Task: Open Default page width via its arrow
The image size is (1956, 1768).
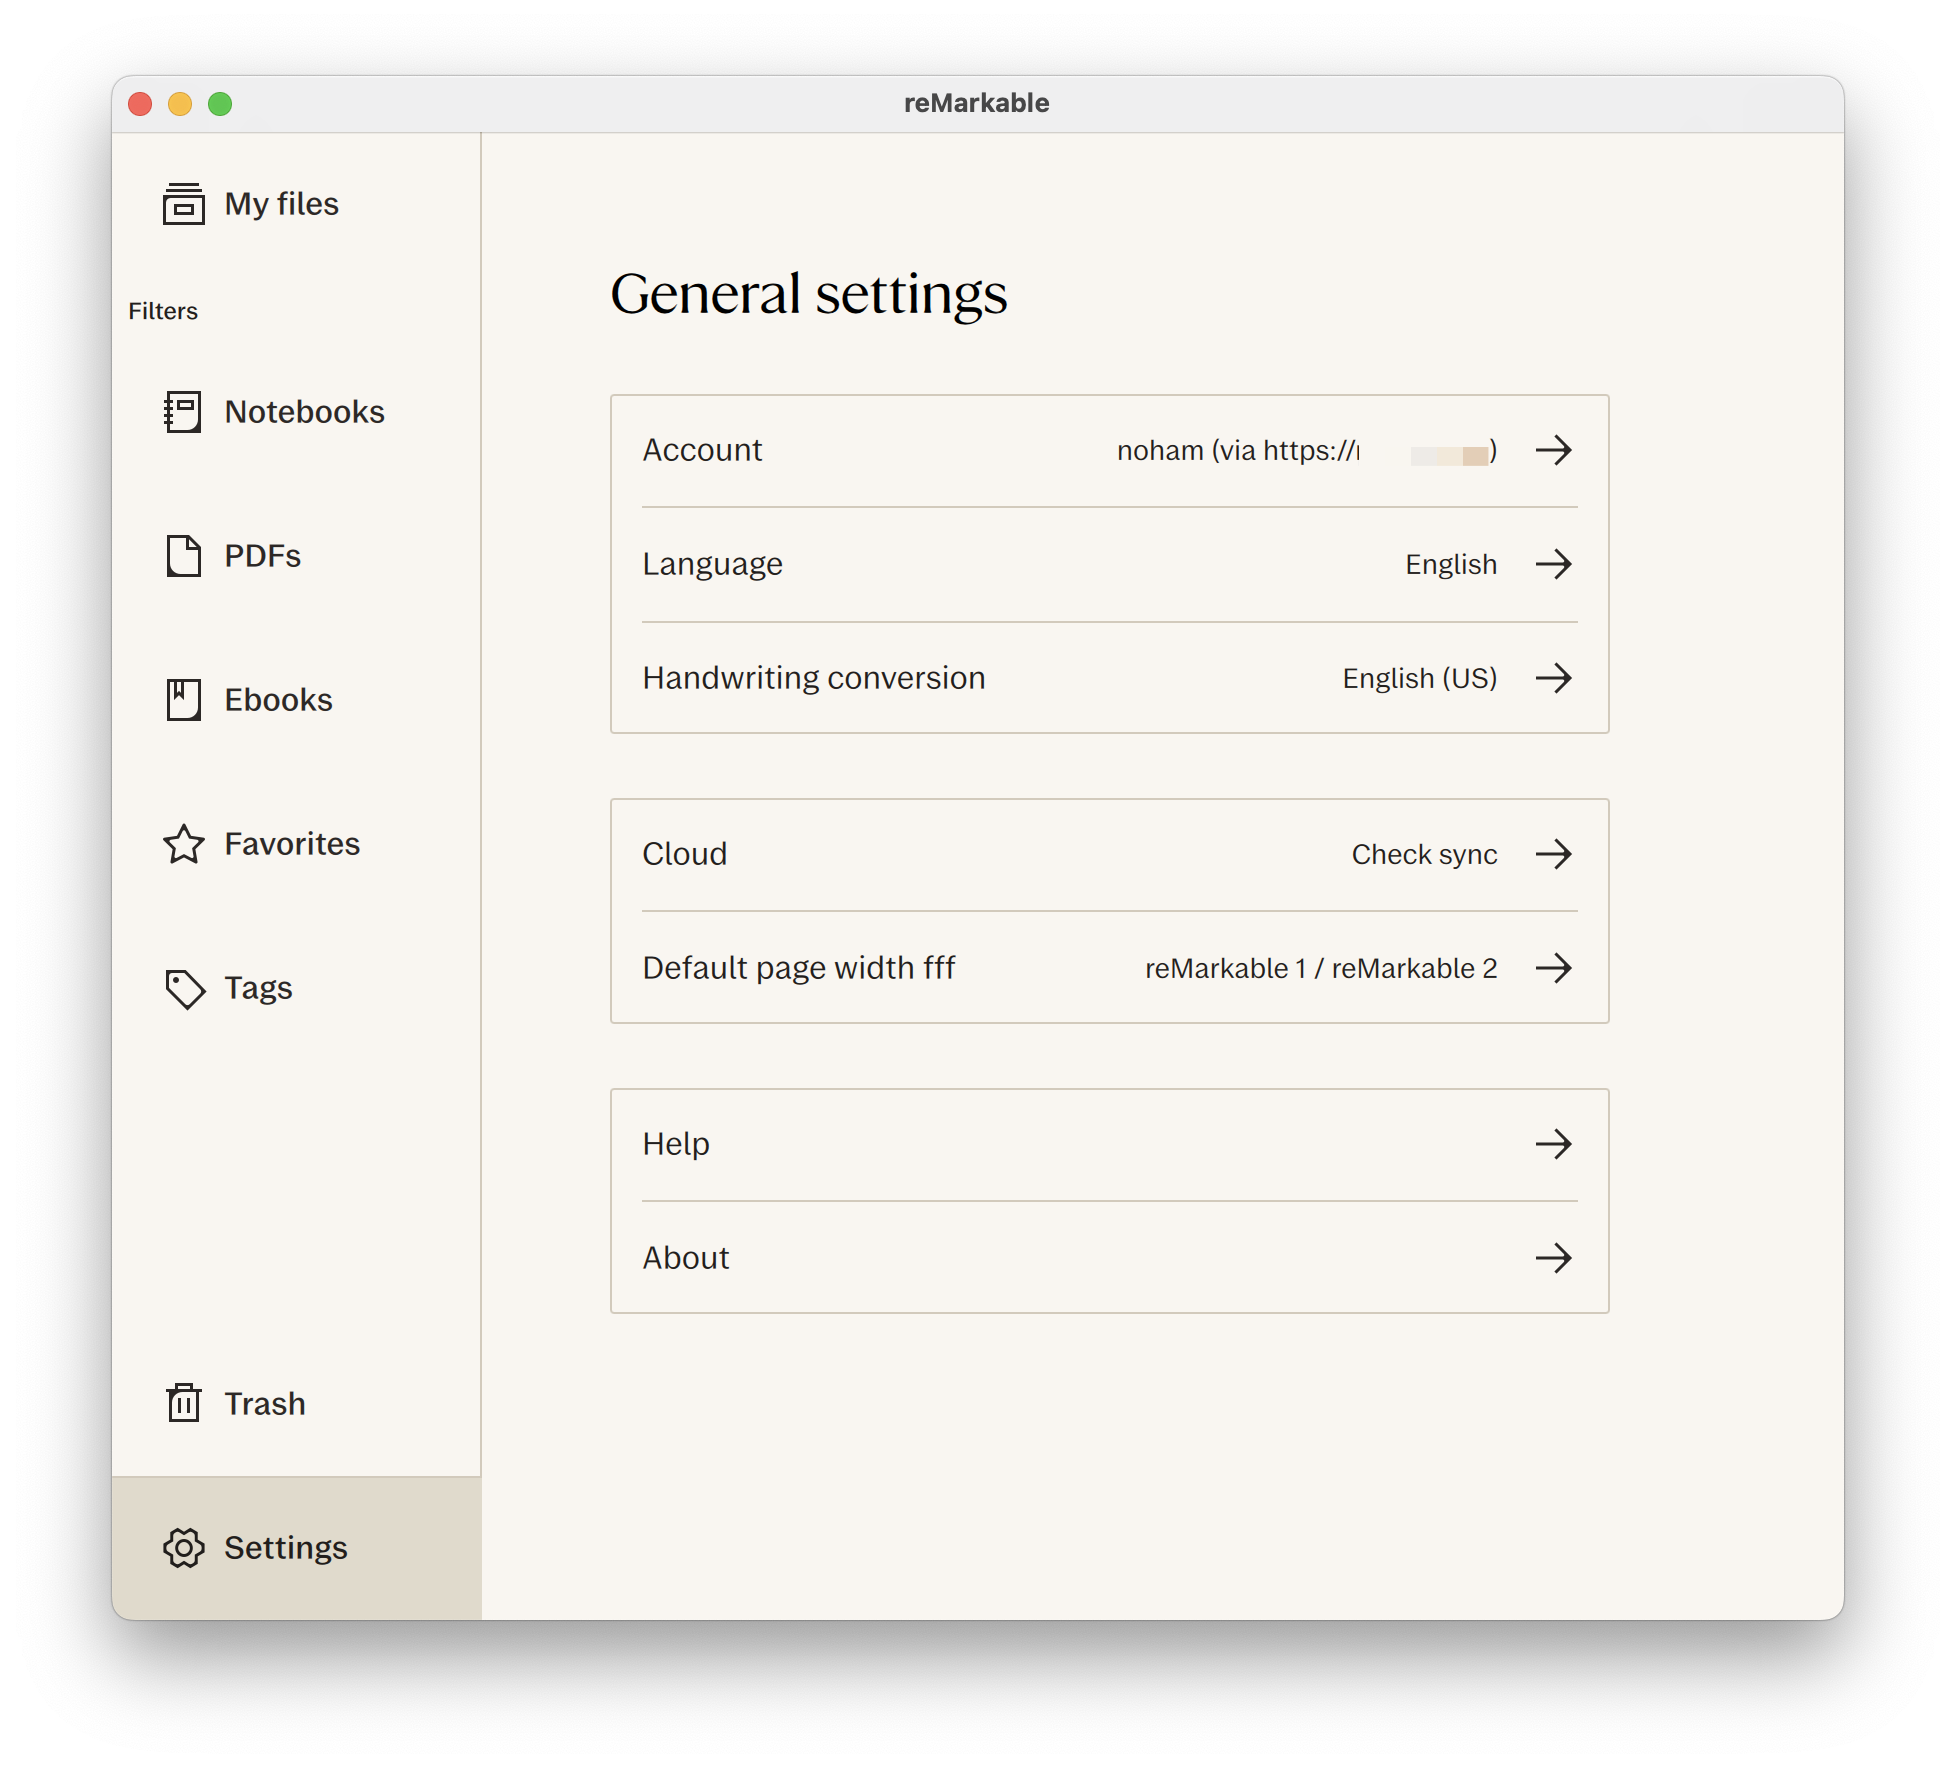Action: tap(1554, 968)
